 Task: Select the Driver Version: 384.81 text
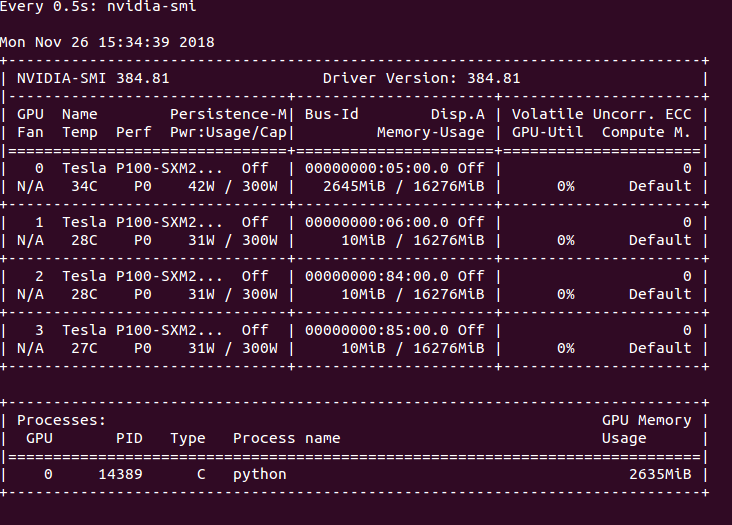[x=421, y=78]
